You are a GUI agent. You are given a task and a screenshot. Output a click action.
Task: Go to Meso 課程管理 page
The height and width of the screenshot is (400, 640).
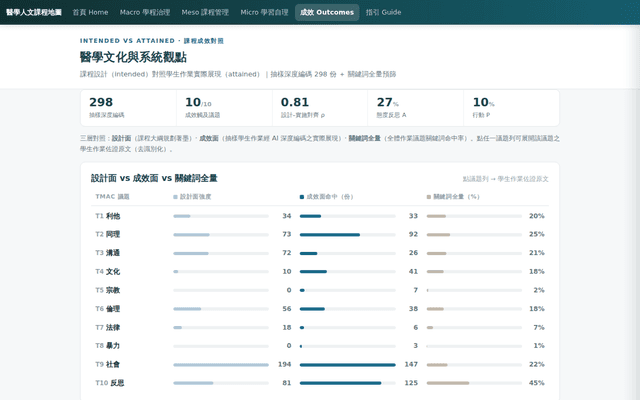205,12
